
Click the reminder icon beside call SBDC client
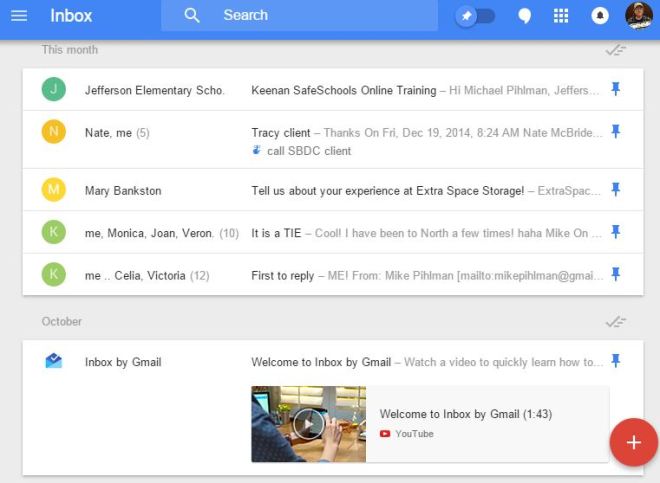click(256, 150)
